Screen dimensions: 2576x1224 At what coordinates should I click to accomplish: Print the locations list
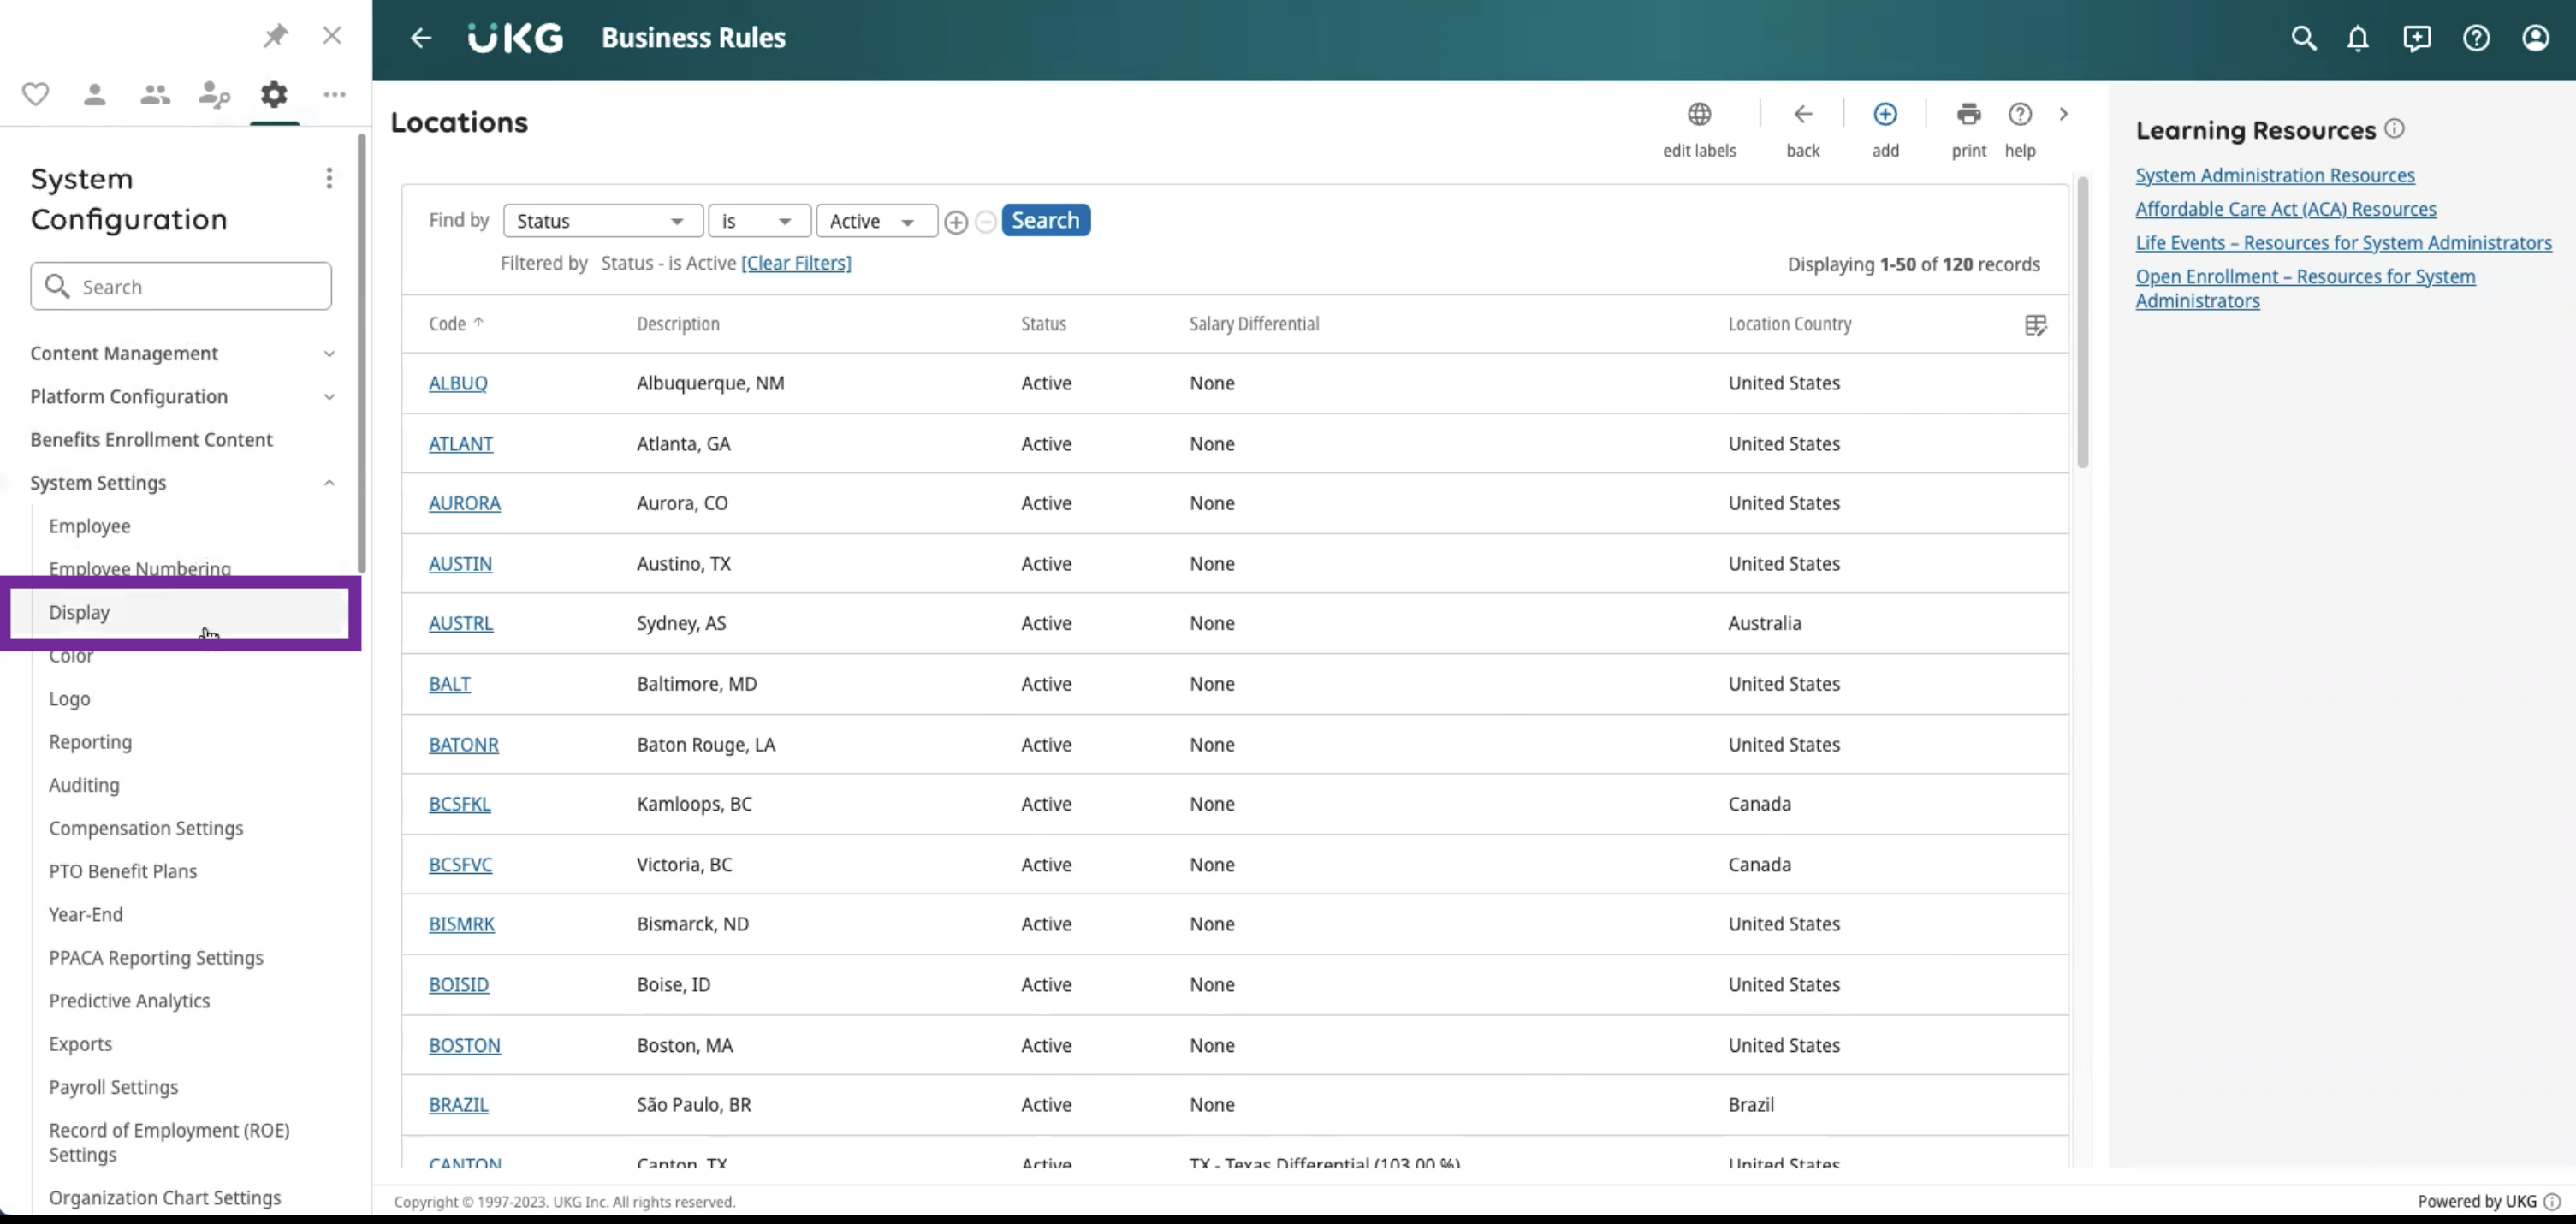pos(1969,129)
